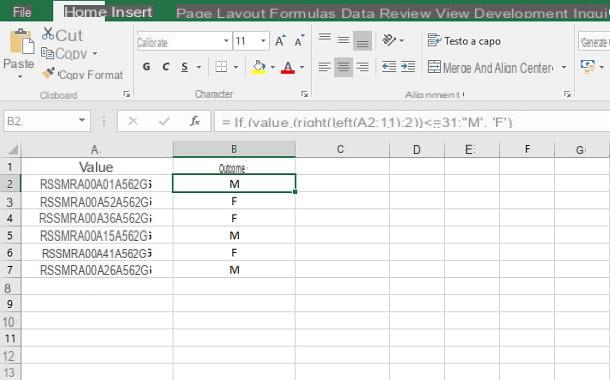Switch to the View tab
Image resolution: width=610 pixels, height=380 pixels.
(x=452, y=14)
